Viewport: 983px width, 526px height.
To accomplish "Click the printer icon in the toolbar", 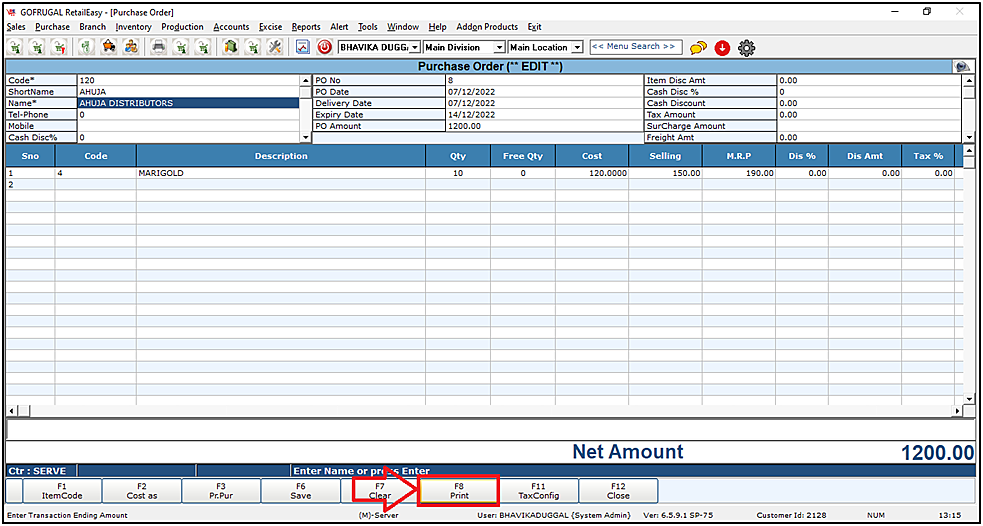I will point(159,47).
